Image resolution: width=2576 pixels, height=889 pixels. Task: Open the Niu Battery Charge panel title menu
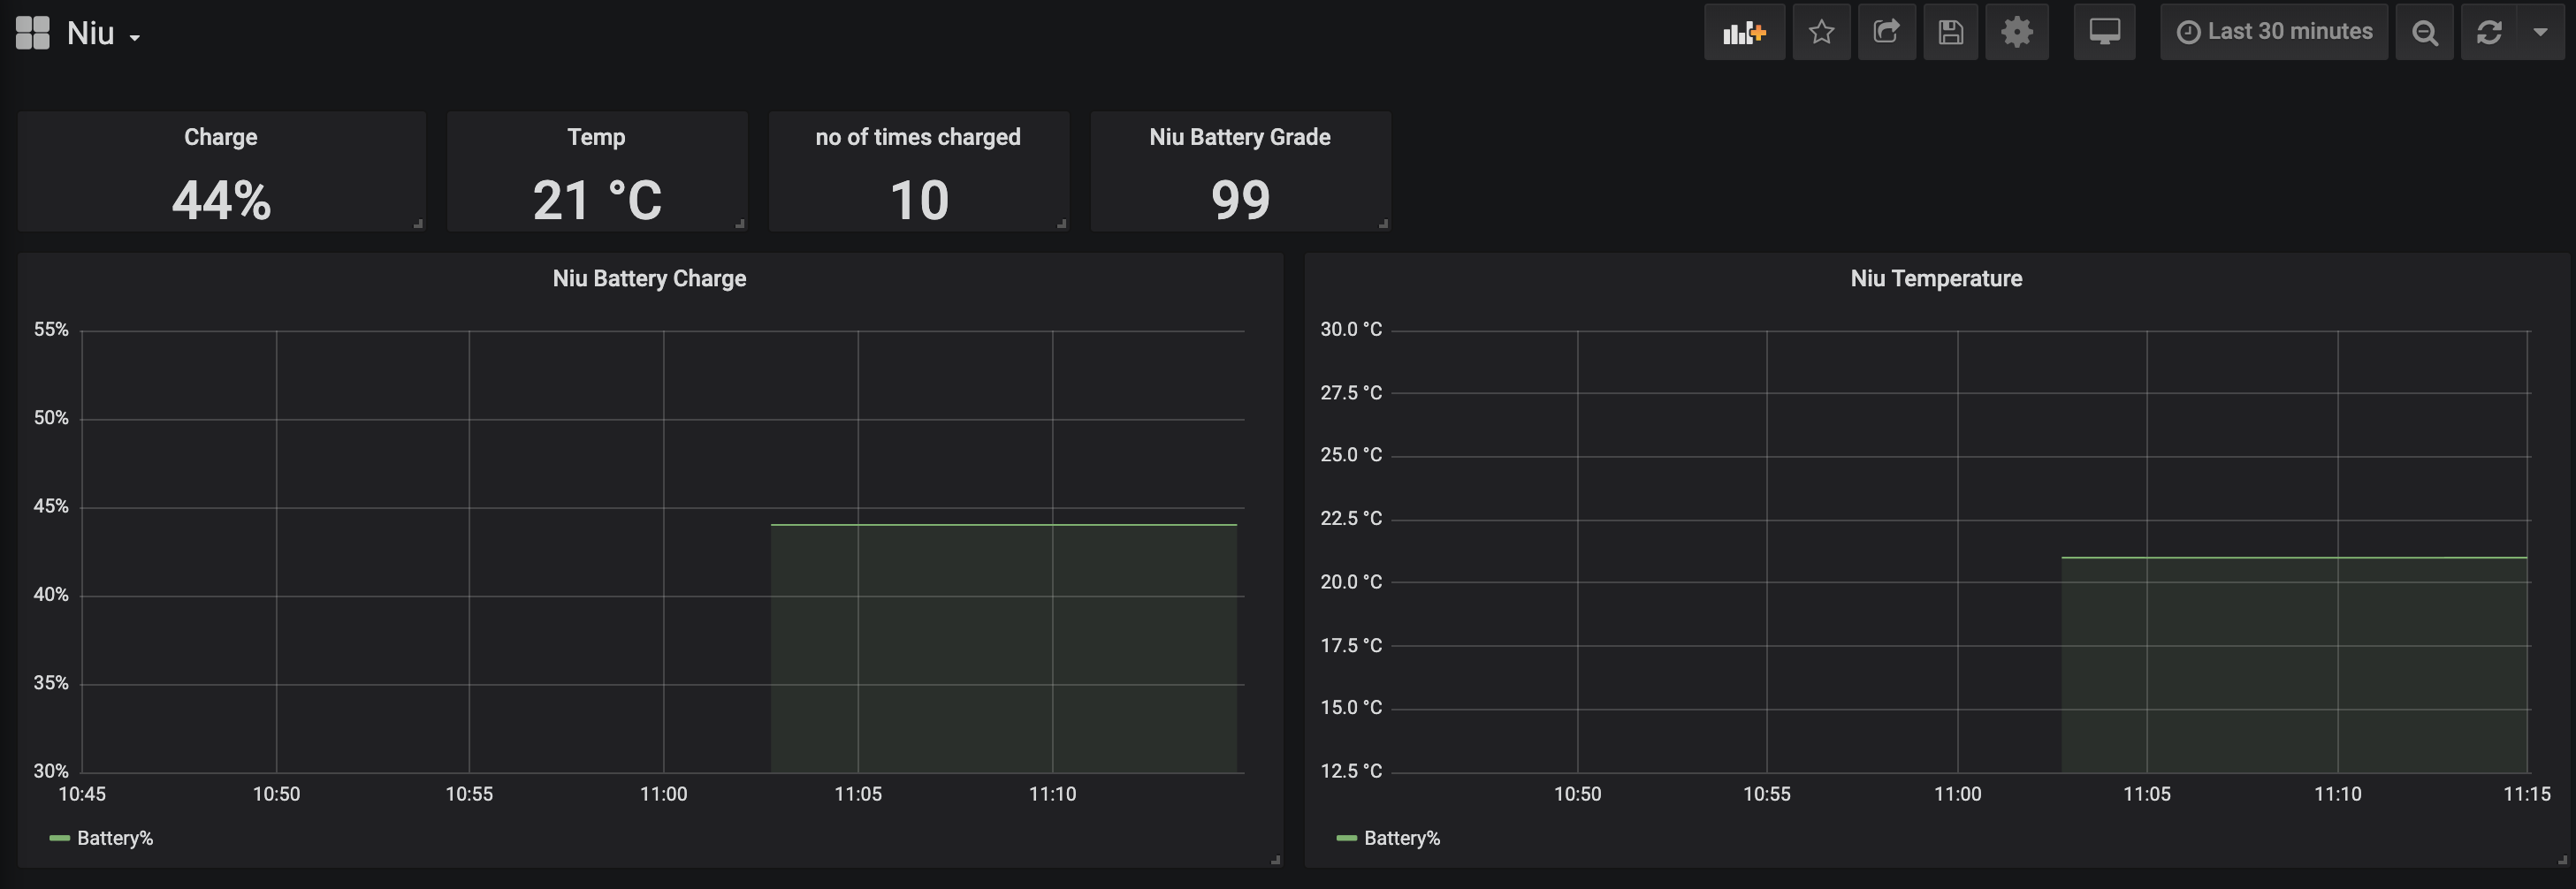(649, 278)
